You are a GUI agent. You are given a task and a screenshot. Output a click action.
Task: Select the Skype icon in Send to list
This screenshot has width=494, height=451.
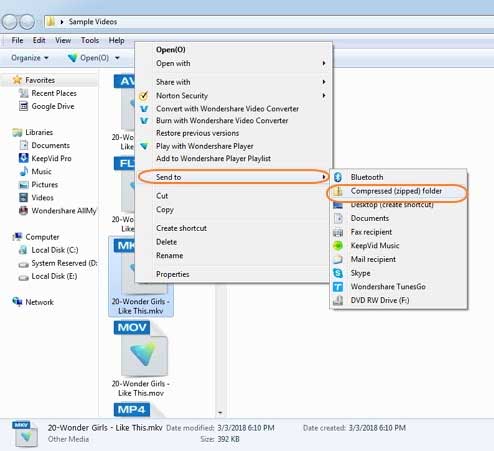pos(338,273)
